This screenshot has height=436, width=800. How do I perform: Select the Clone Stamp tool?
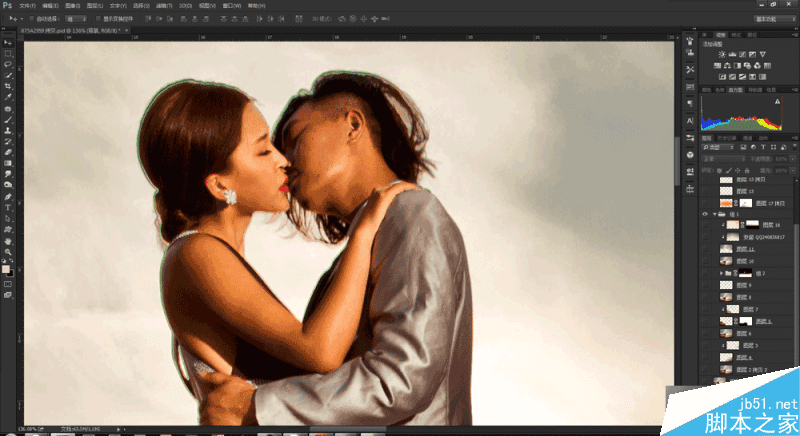click(8, 131)
